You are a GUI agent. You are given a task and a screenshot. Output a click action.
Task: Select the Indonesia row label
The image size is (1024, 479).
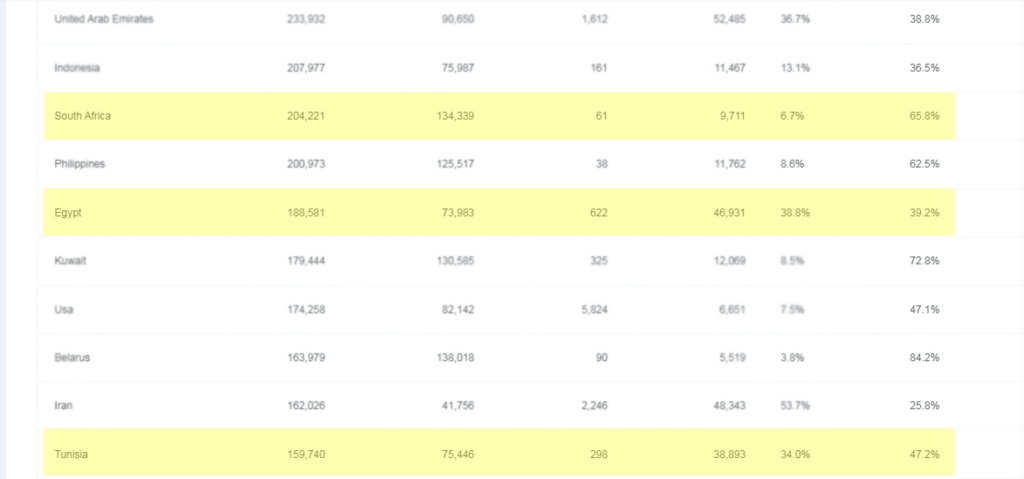[77, 67]
